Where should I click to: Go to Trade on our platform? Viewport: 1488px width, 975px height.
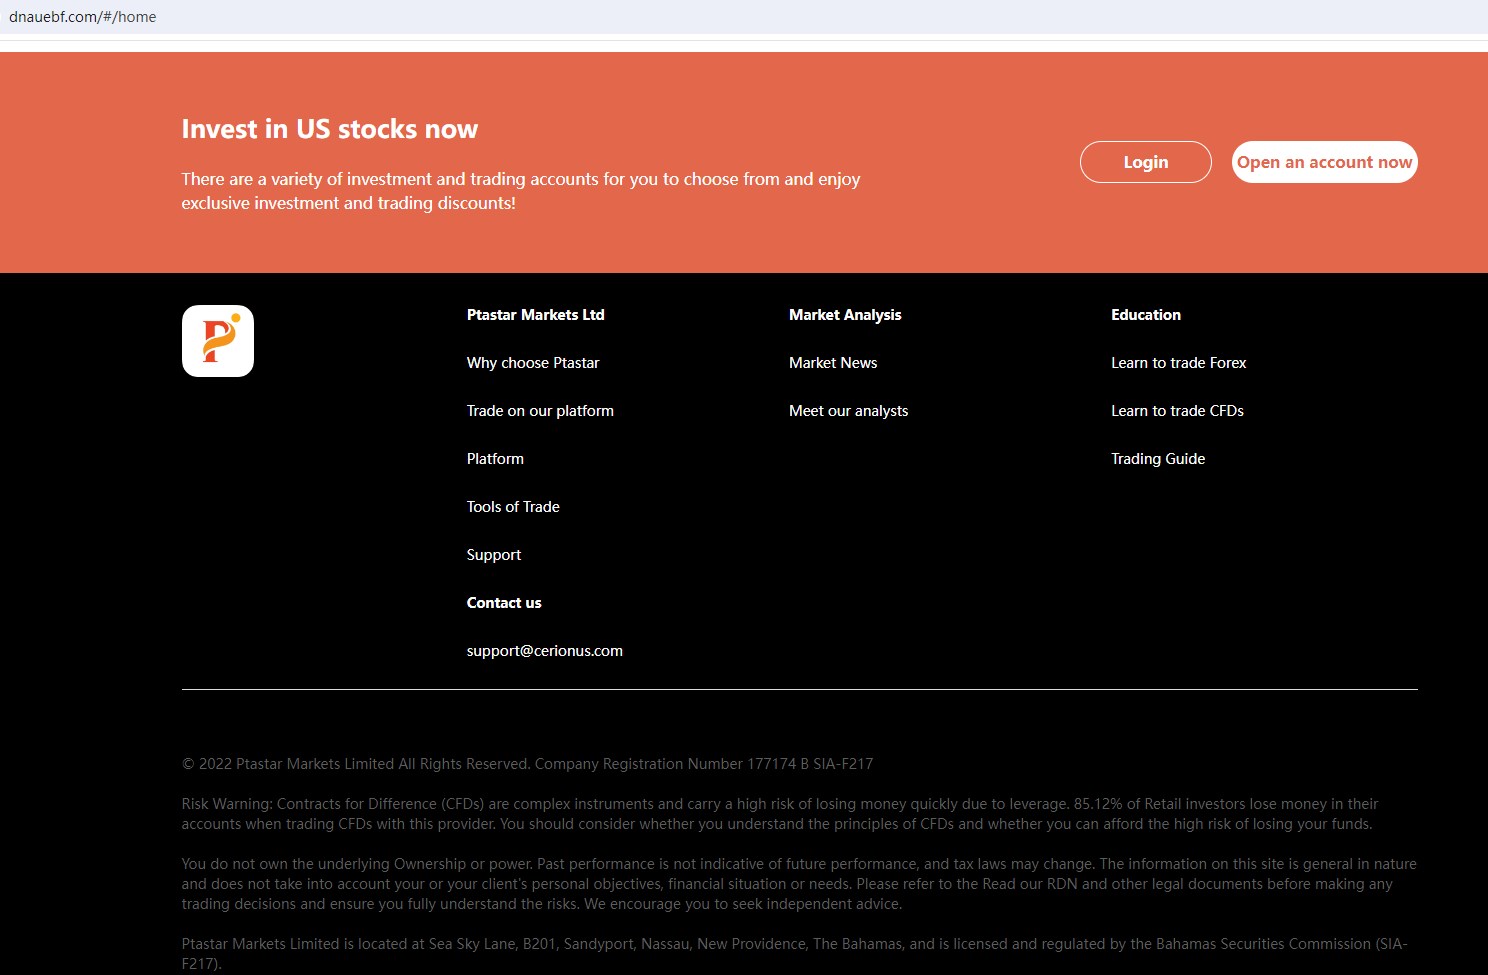[540, 411]
